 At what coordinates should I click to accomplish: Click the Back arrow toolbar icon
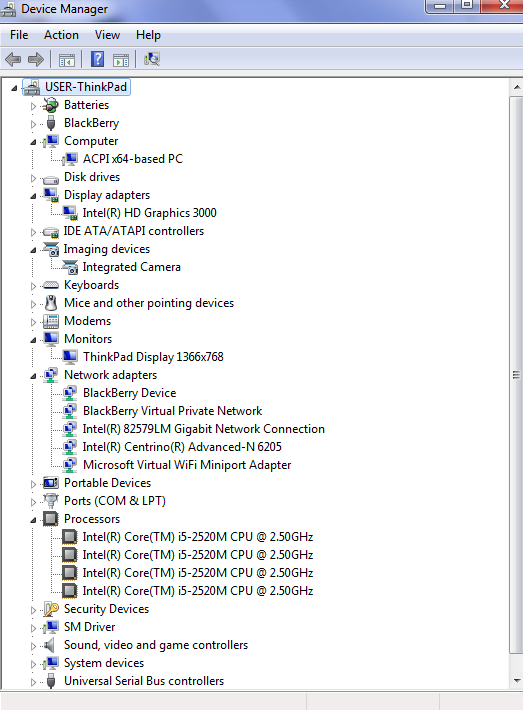pos(13,59)
